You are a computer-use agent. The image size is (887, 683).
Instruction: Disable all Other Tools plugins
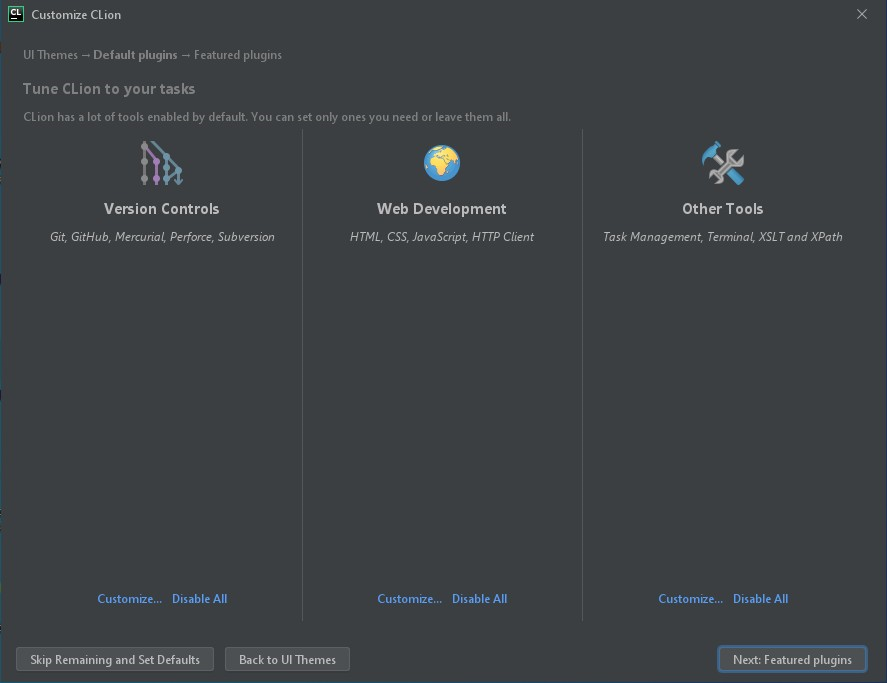761,599
